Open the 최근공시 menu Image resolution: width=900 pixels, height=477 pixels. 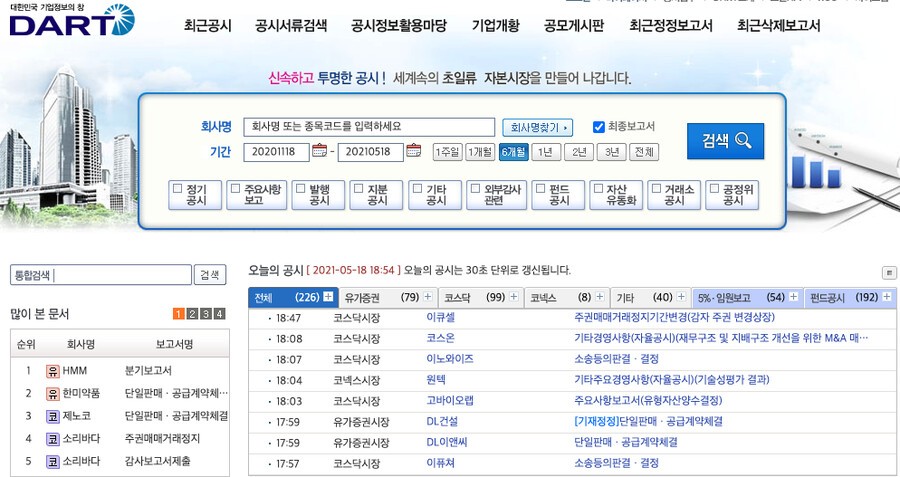[208, 25]
